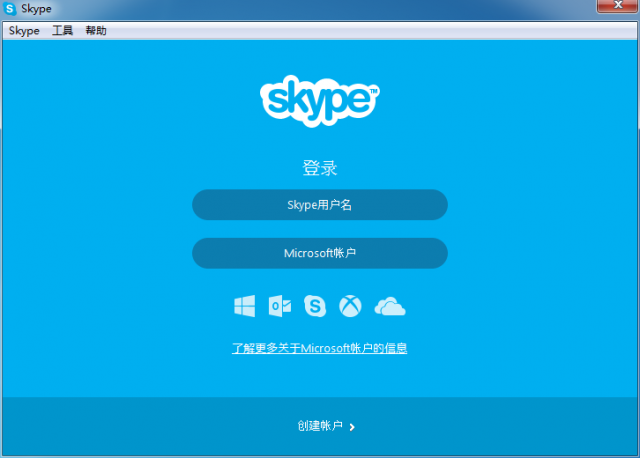Sign in with Skype用户名 button
Screen dimensions: 640x458
click(x=320, y=205)
